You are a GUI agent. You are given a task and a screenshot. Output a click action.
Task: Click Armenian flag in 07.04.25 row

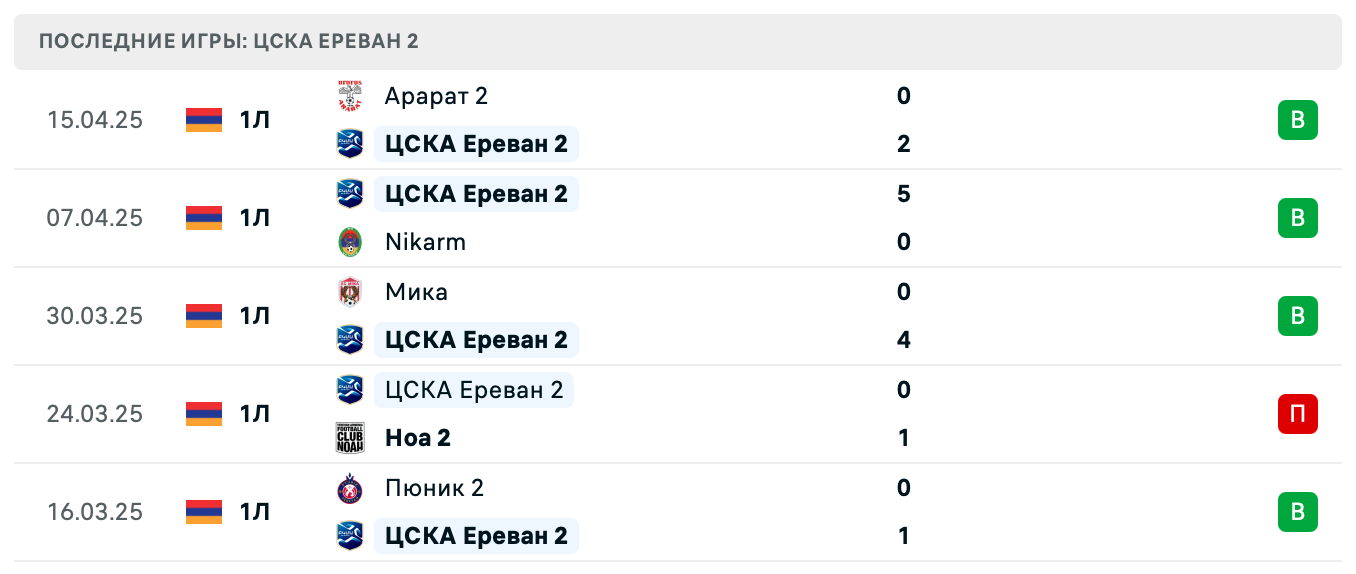(204, 218)
